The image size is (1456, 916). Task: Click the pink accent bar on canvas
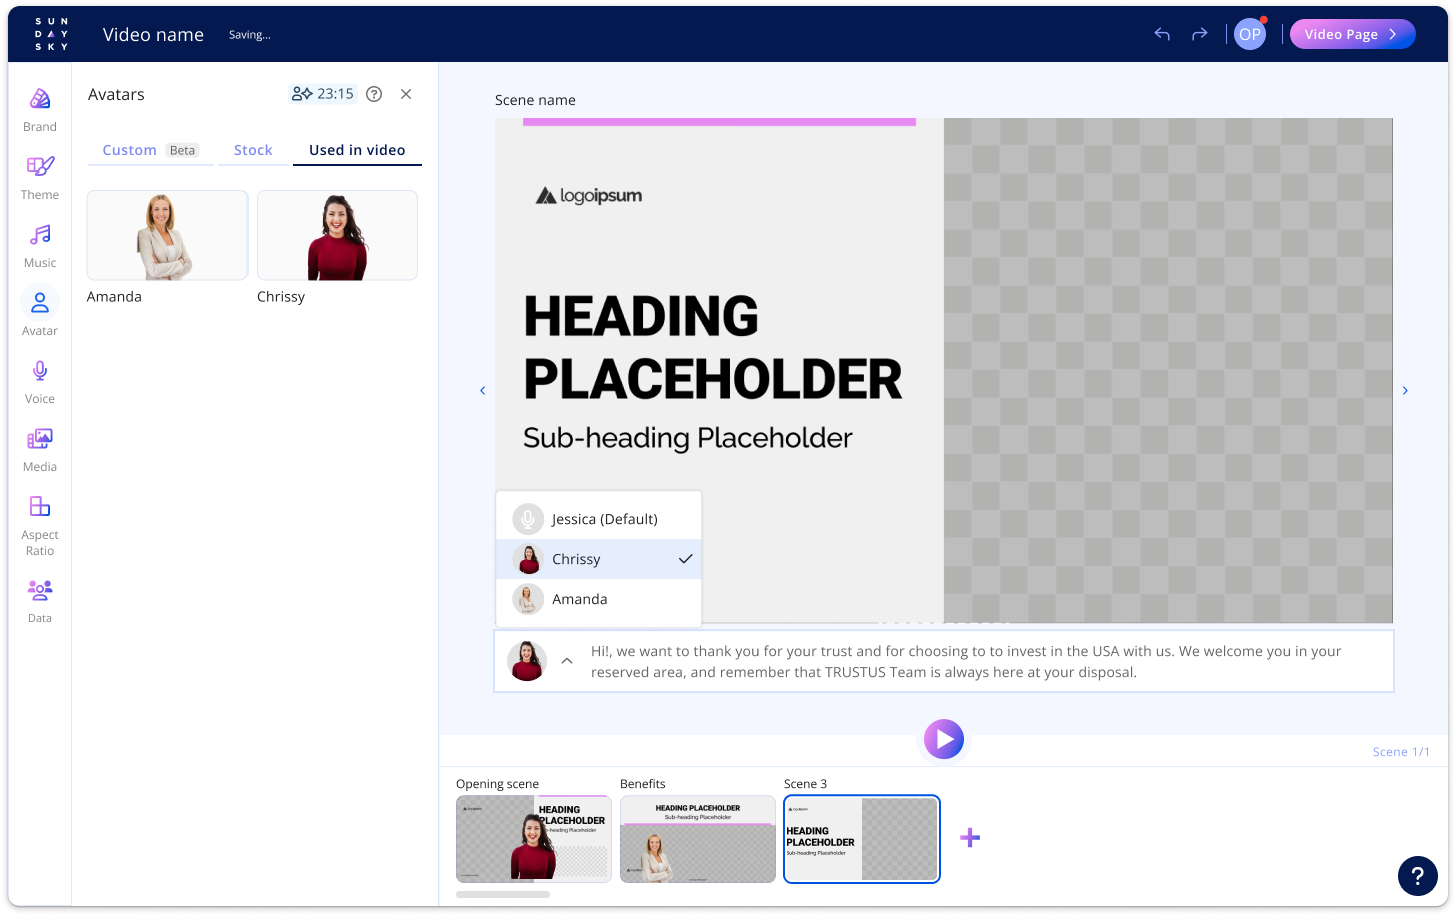coord(719,122)
